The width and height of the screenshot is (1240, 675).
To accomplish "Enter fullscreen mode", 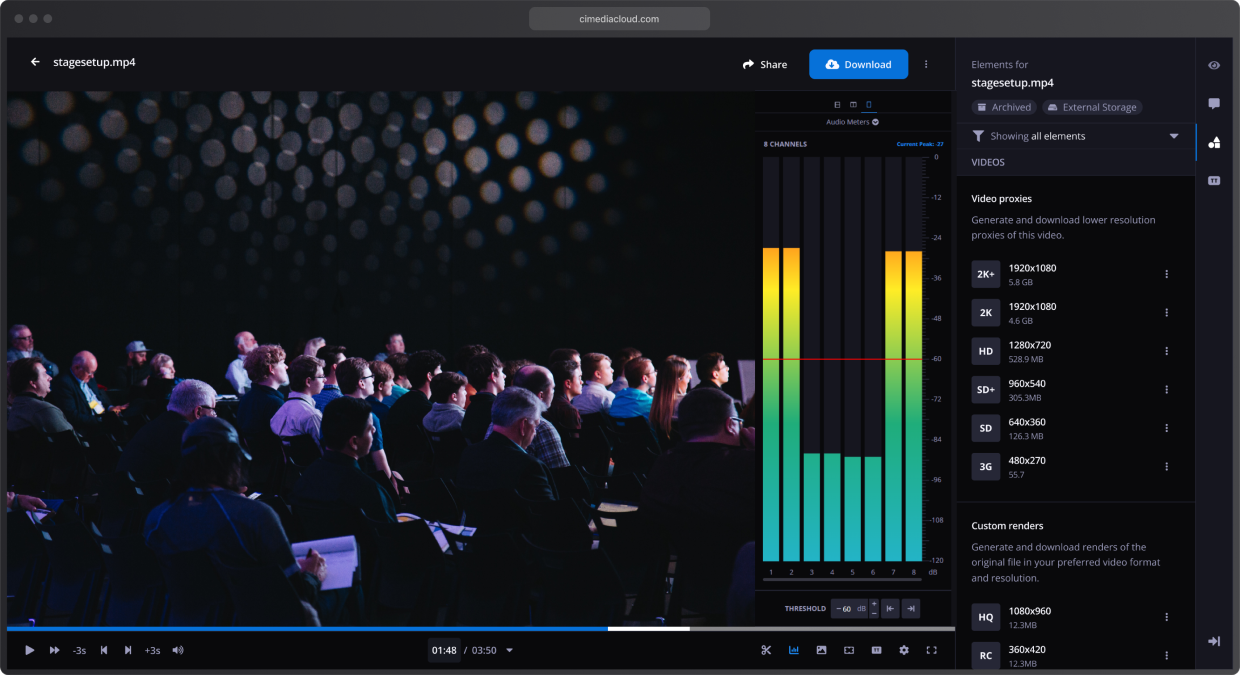I will coord(931,650).
